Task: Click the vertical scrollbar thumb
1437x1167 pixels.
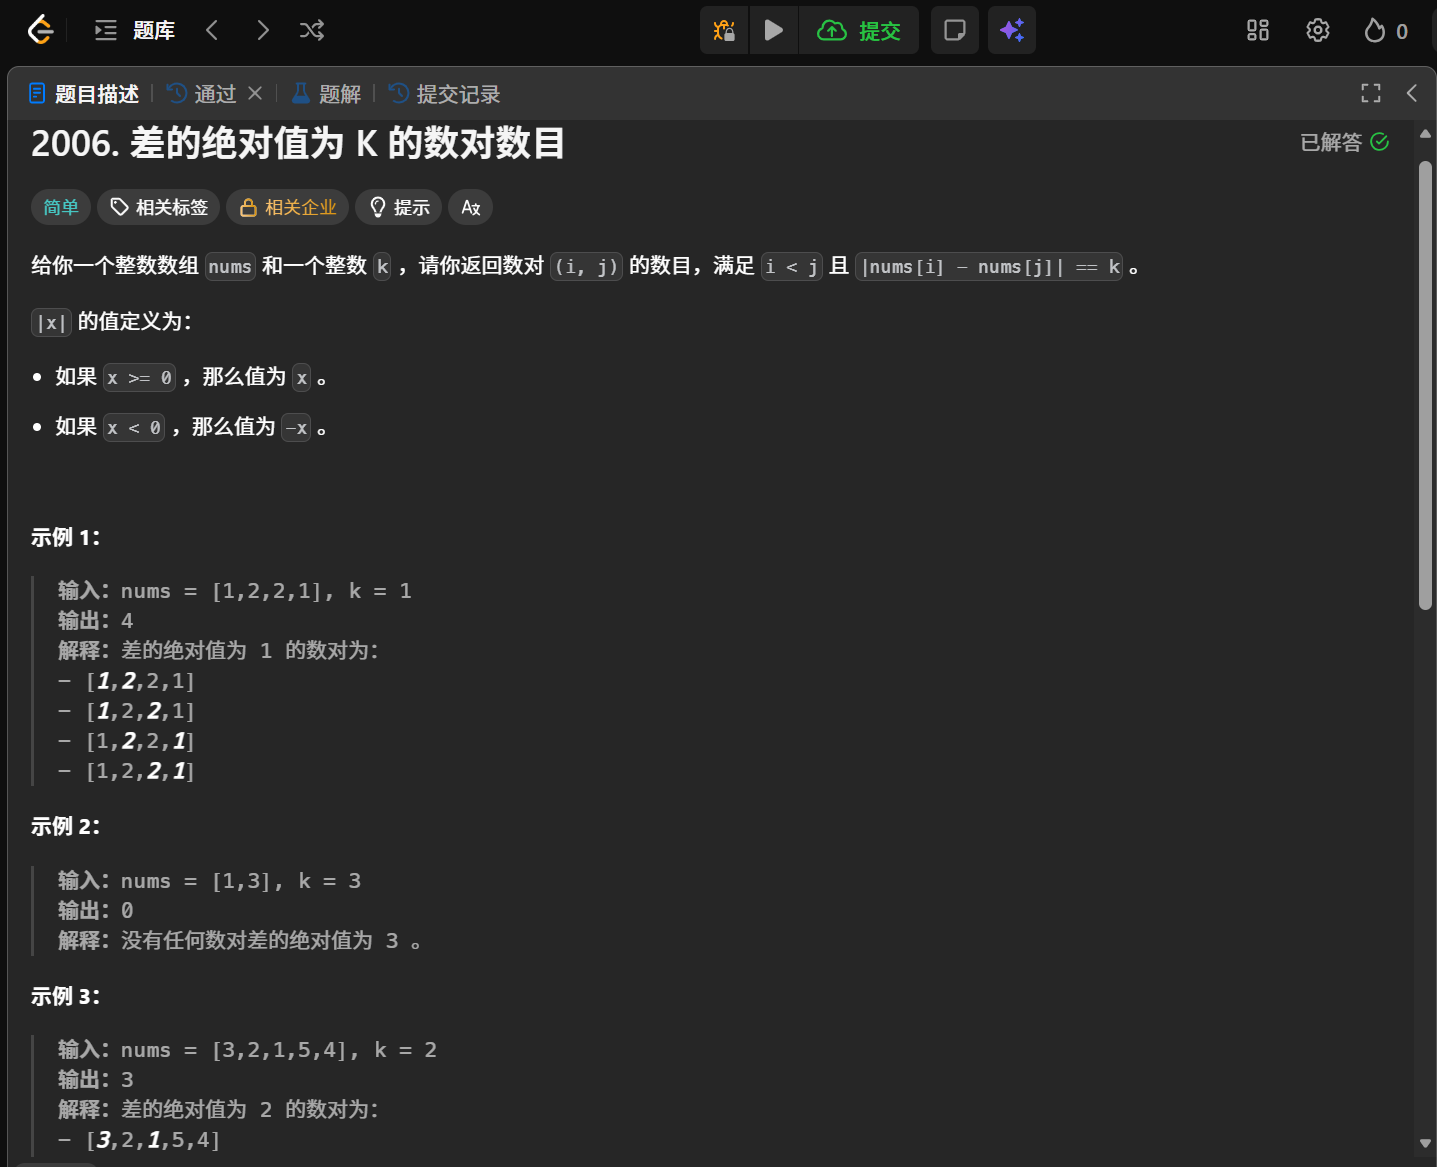Action: click(x=1425, y=385)
